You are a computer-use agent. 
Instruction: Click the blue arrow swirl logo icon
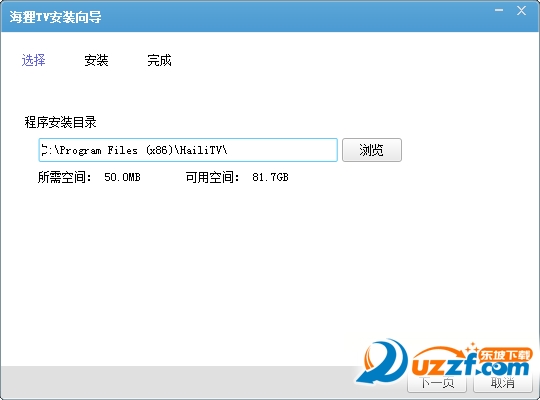tap(382, 362)
